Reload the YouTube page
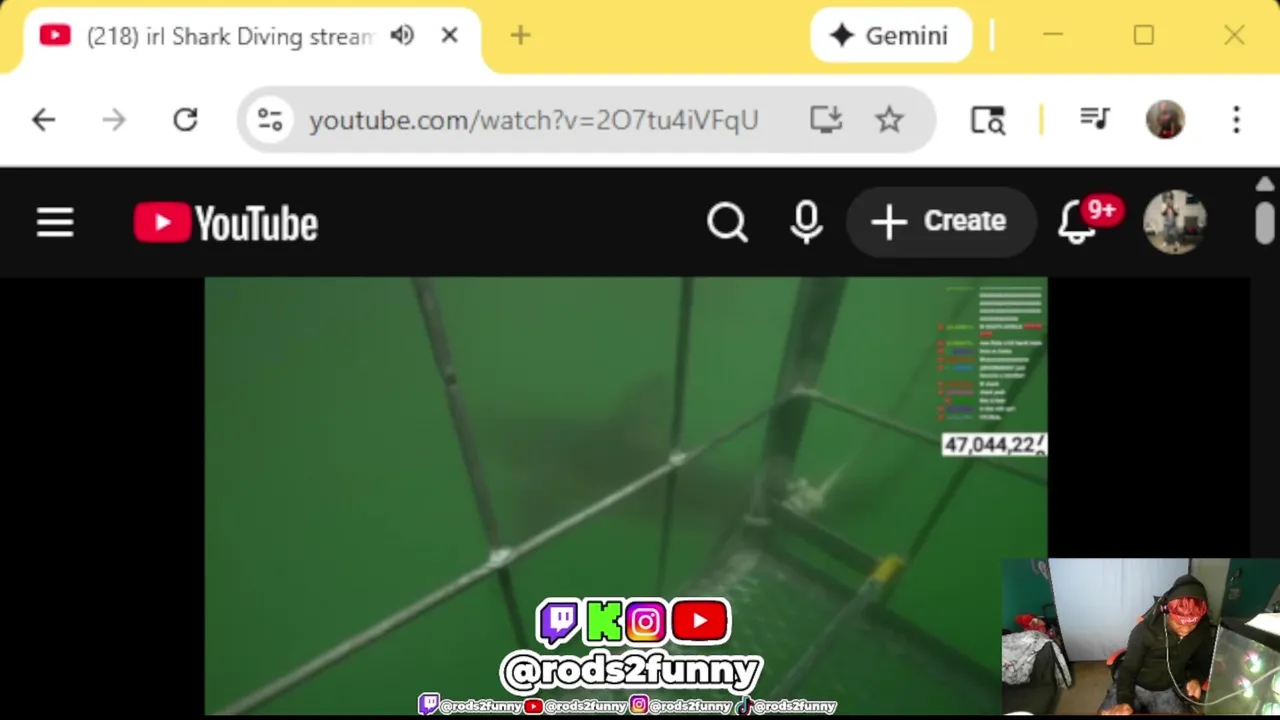Viewport: 1280px width, 720px height. 185,120
